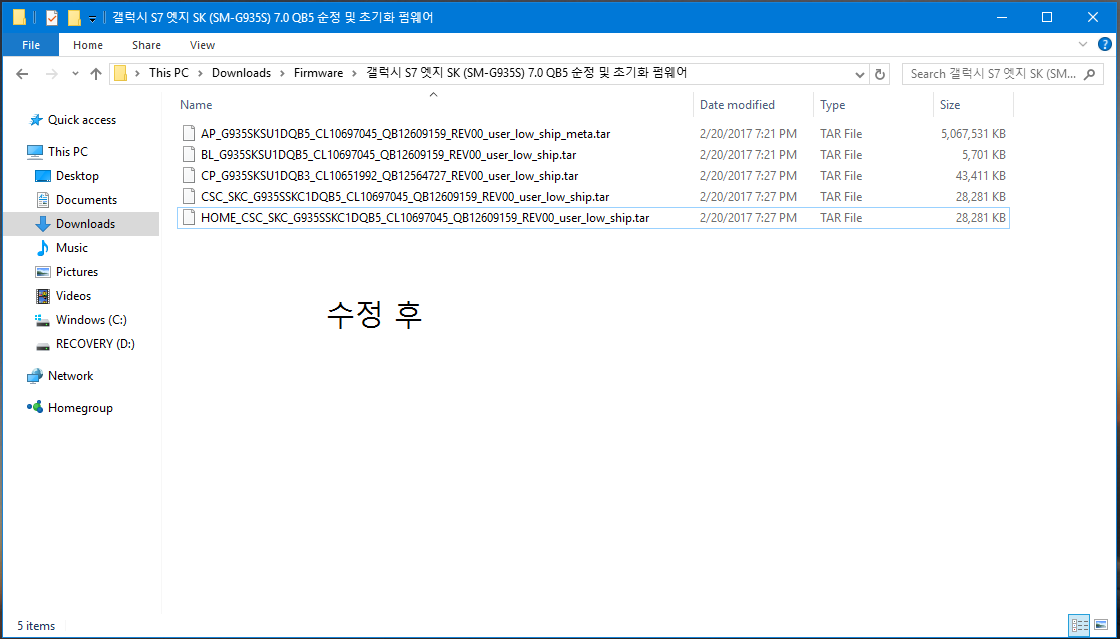
Task: Switch to the details view in the status bar
Action: (1079, 625)
